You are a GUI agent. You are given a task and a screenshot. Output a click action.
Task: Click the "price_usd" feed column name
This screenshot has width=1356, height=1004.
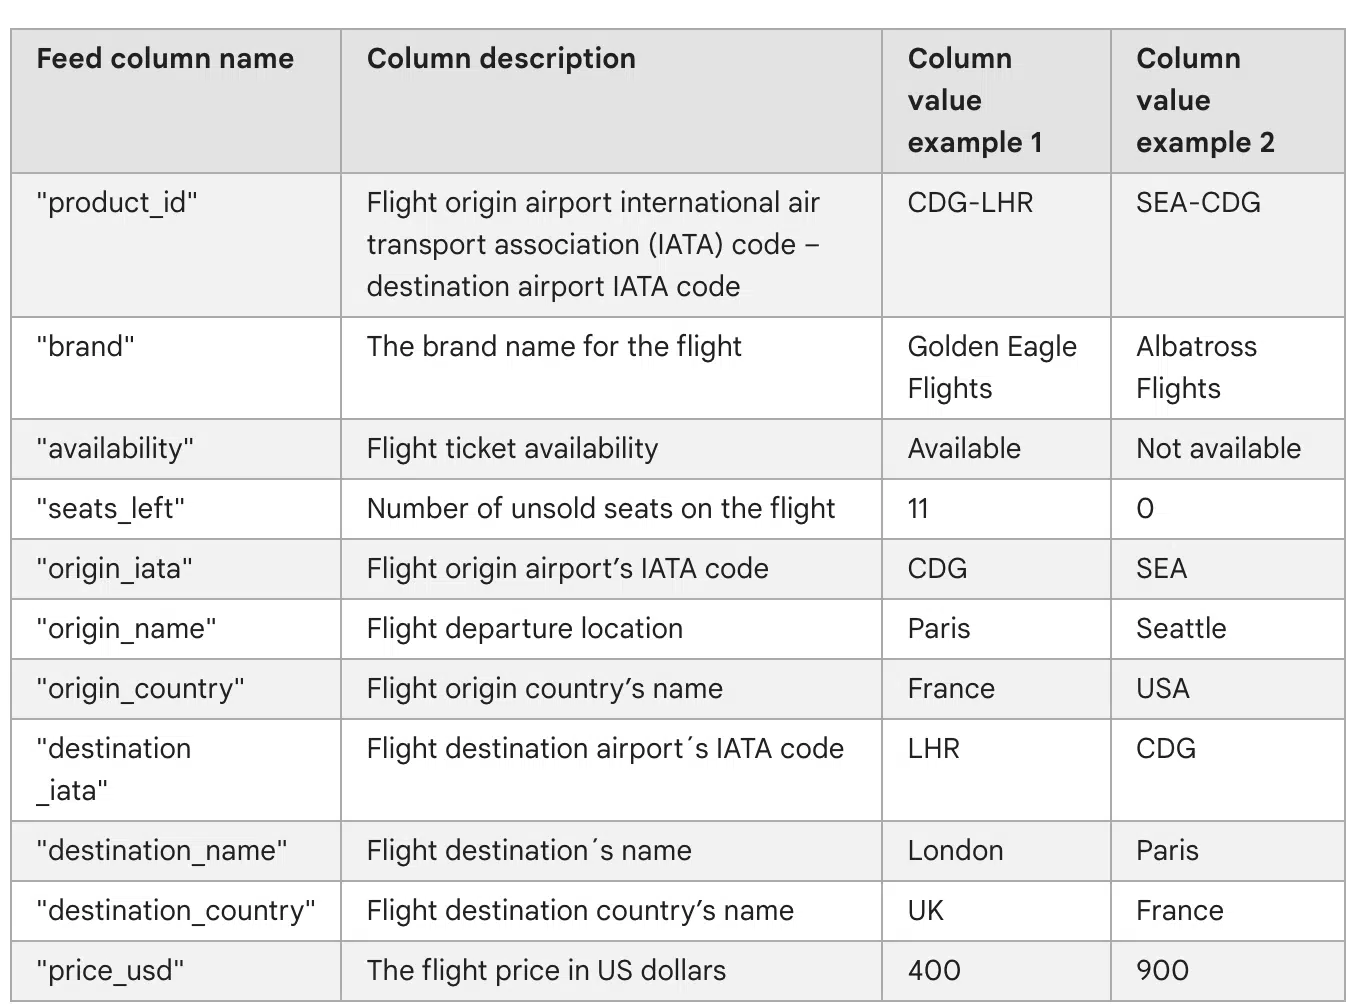pyautogui.click(x=110, y=971)
